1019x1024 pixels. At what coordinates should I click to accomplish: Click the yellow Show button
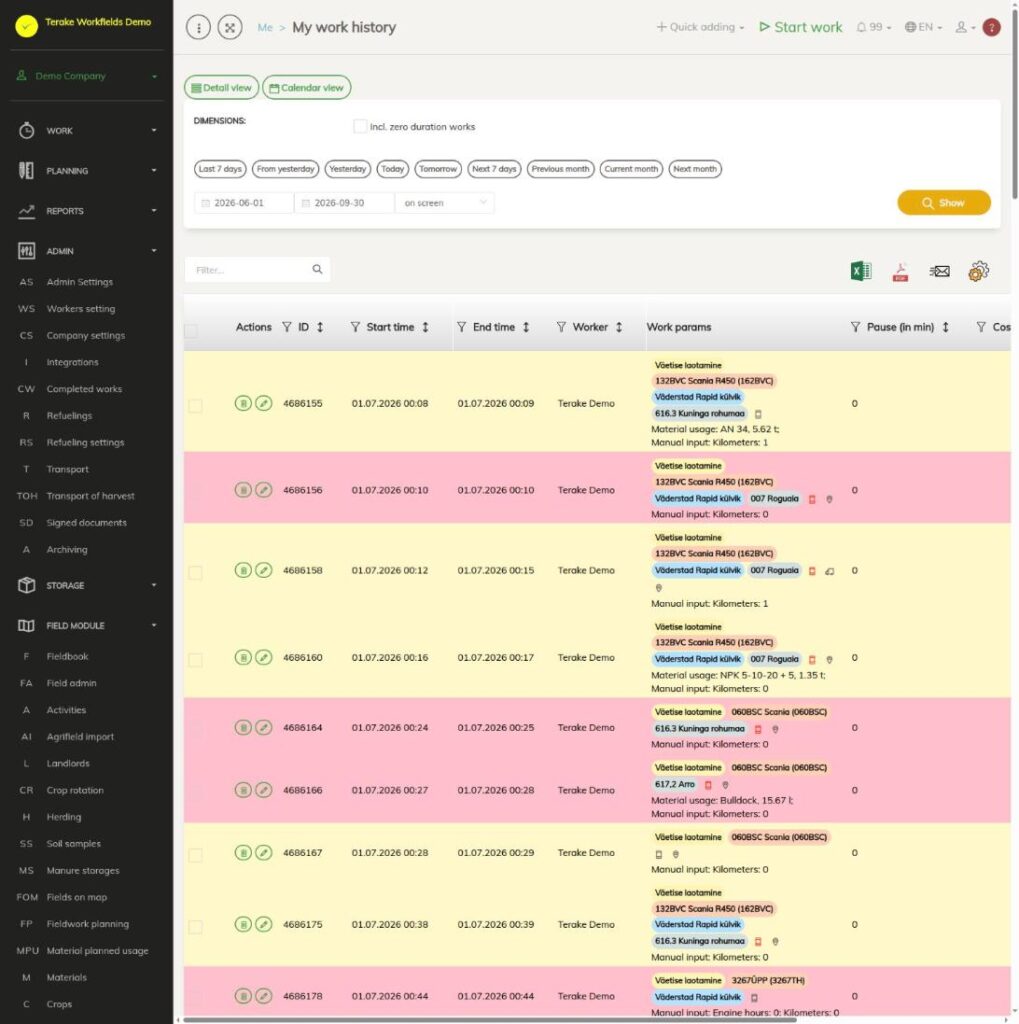click(x=944, y=202)
